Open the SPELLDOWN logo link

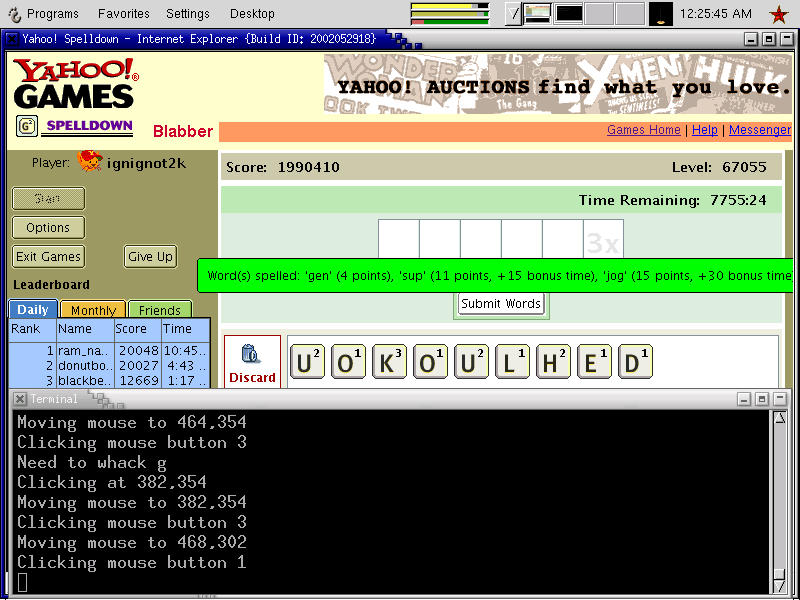tap(87, 126)
